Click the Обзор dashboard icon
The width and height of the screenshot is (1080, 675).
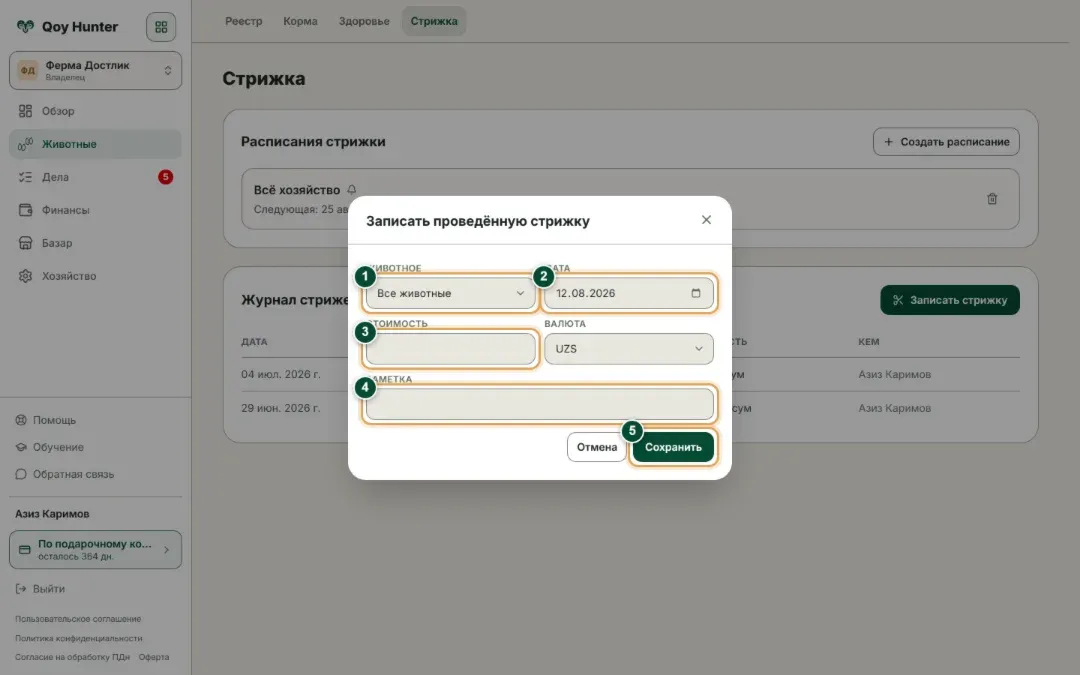click(x=25, y=111)
